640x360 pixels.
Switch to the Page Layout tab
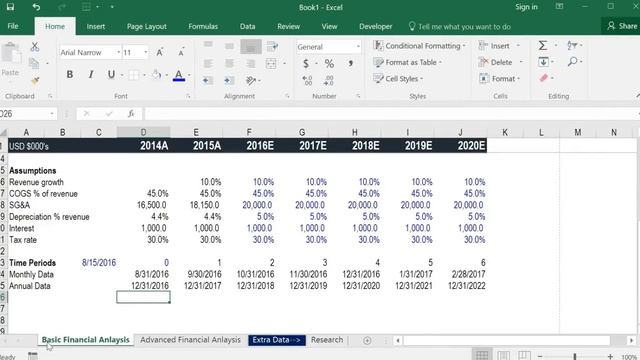[147, 27]
